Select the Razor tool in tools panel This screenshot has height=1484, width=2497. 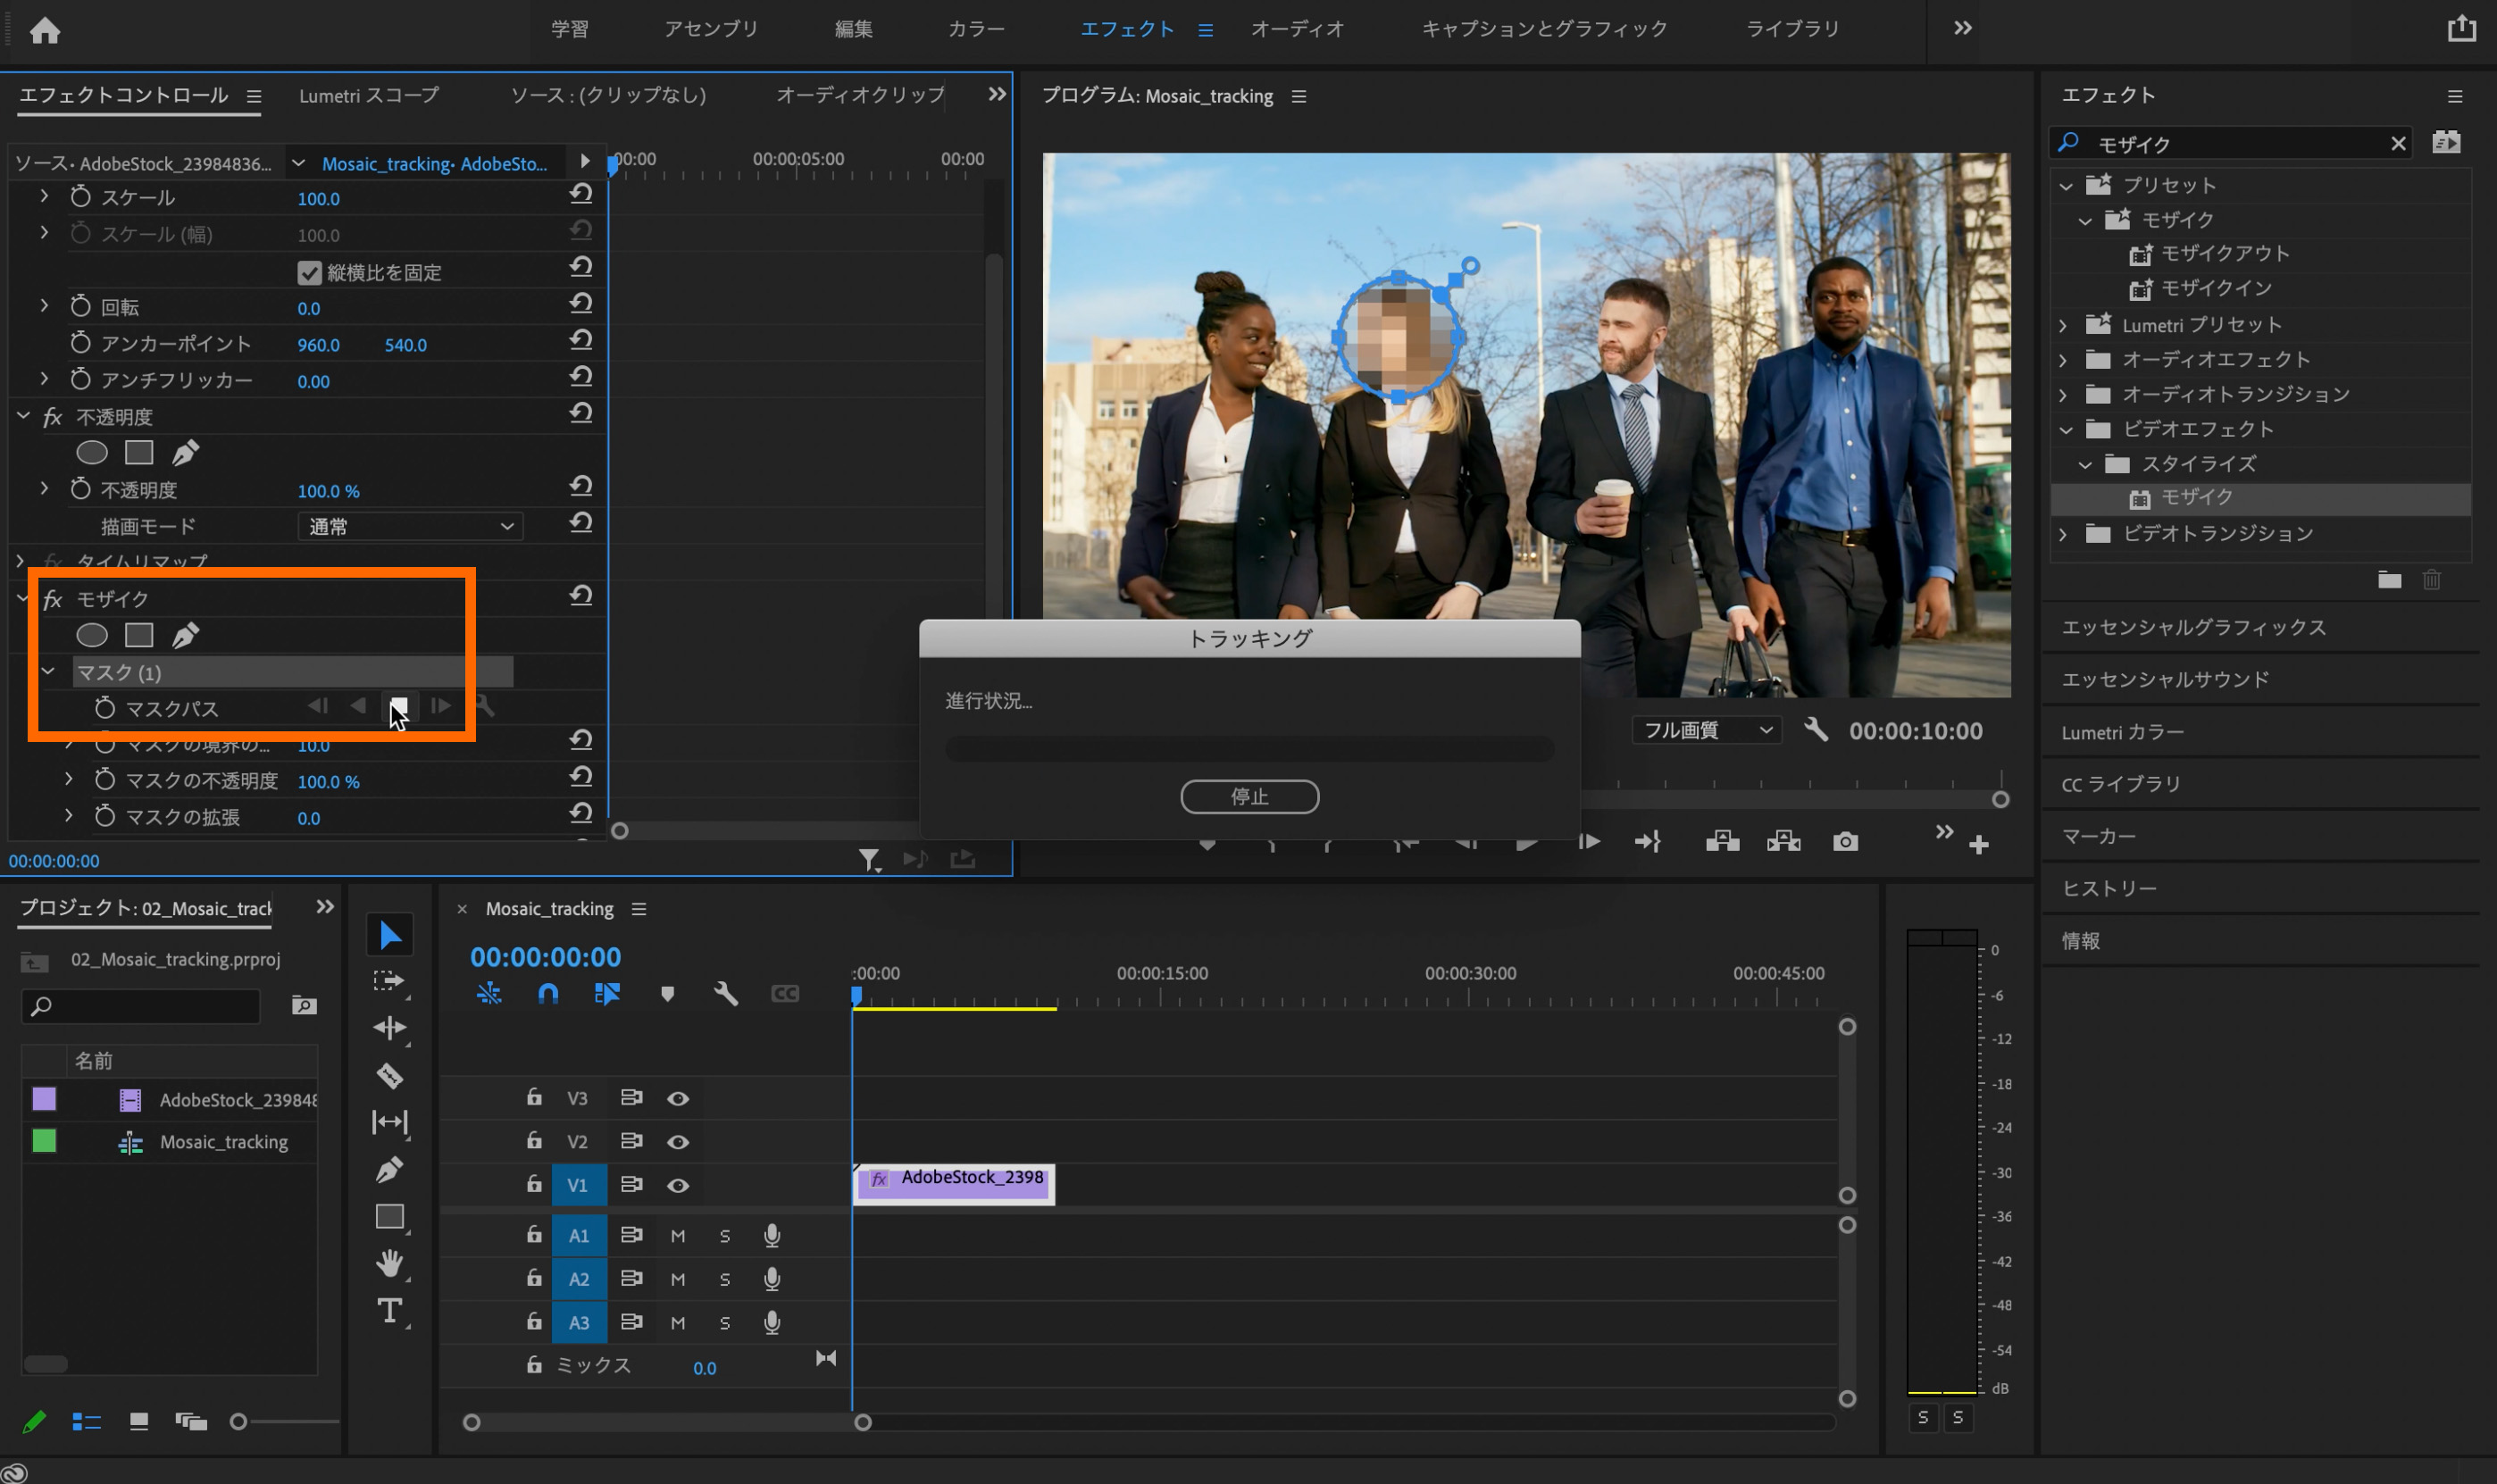tap(389, 1076)
